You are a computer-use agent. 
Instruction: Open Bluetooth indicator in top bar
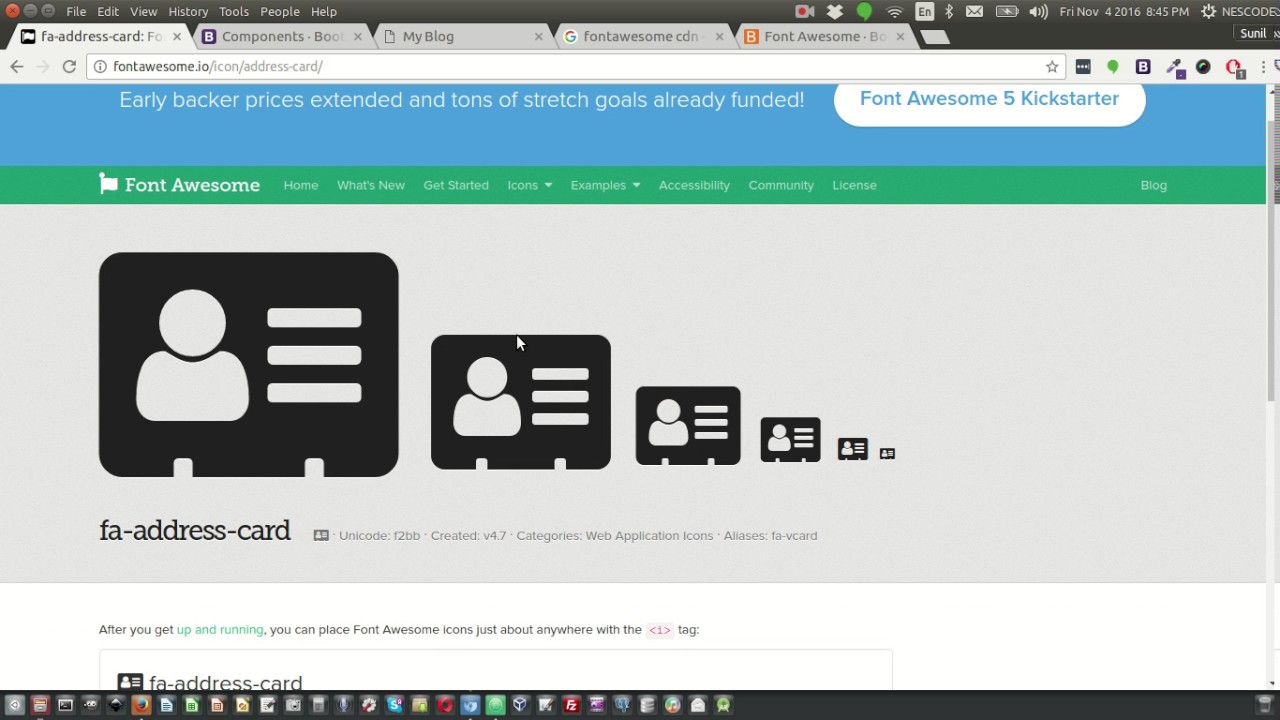(x=949, y=12)
